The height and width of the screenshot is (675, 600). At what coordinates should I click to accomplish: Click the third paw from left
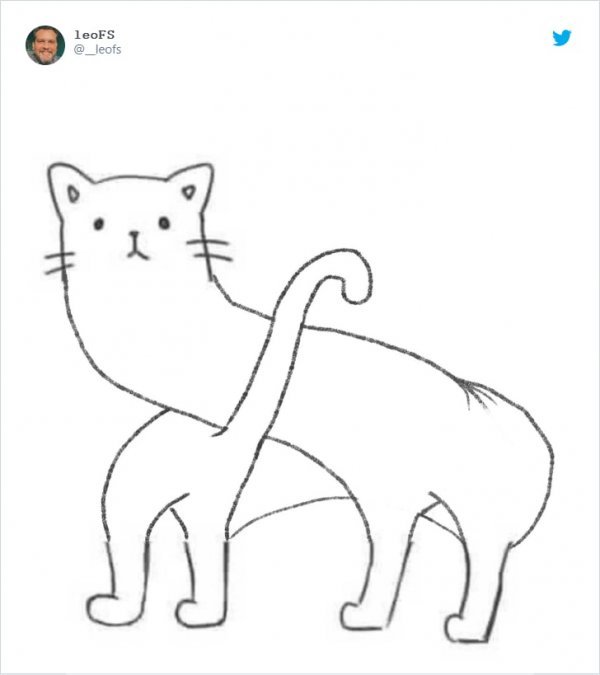pos(364,616)
